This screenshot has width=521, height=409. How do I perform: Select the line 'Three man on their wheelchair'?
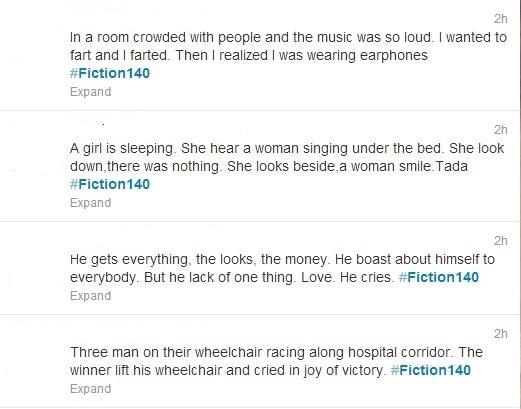(276, 352)
